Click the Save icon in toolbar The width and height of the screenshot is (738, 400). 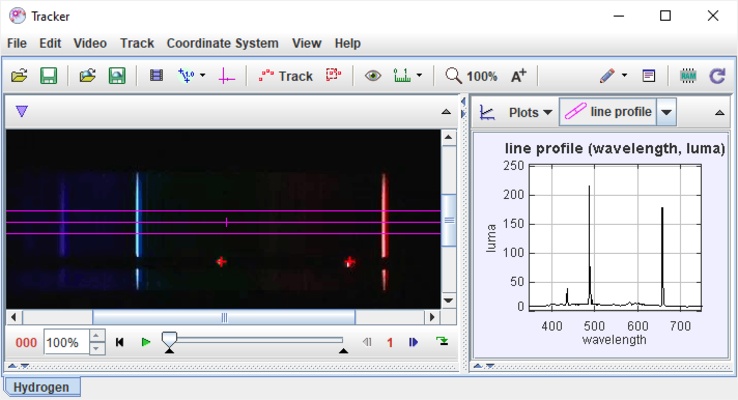48,76
